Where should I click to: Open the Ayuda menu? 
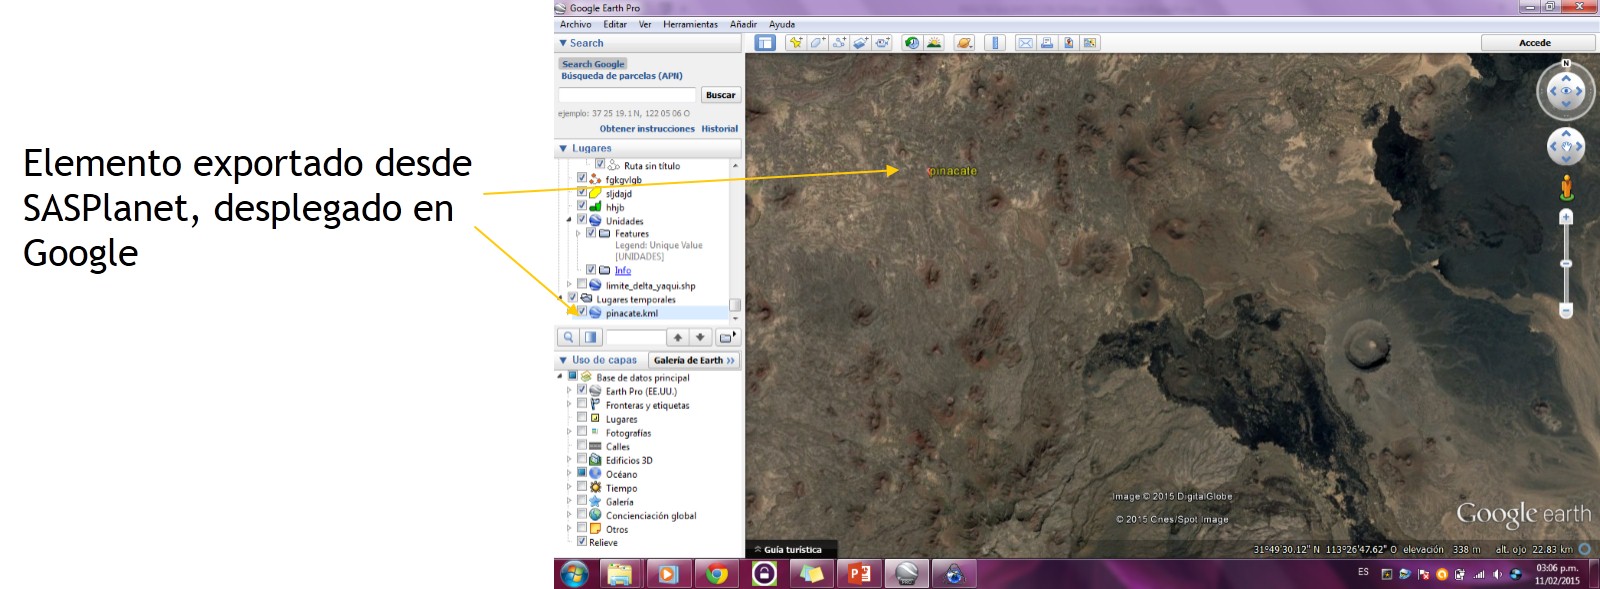click(782, 25)
